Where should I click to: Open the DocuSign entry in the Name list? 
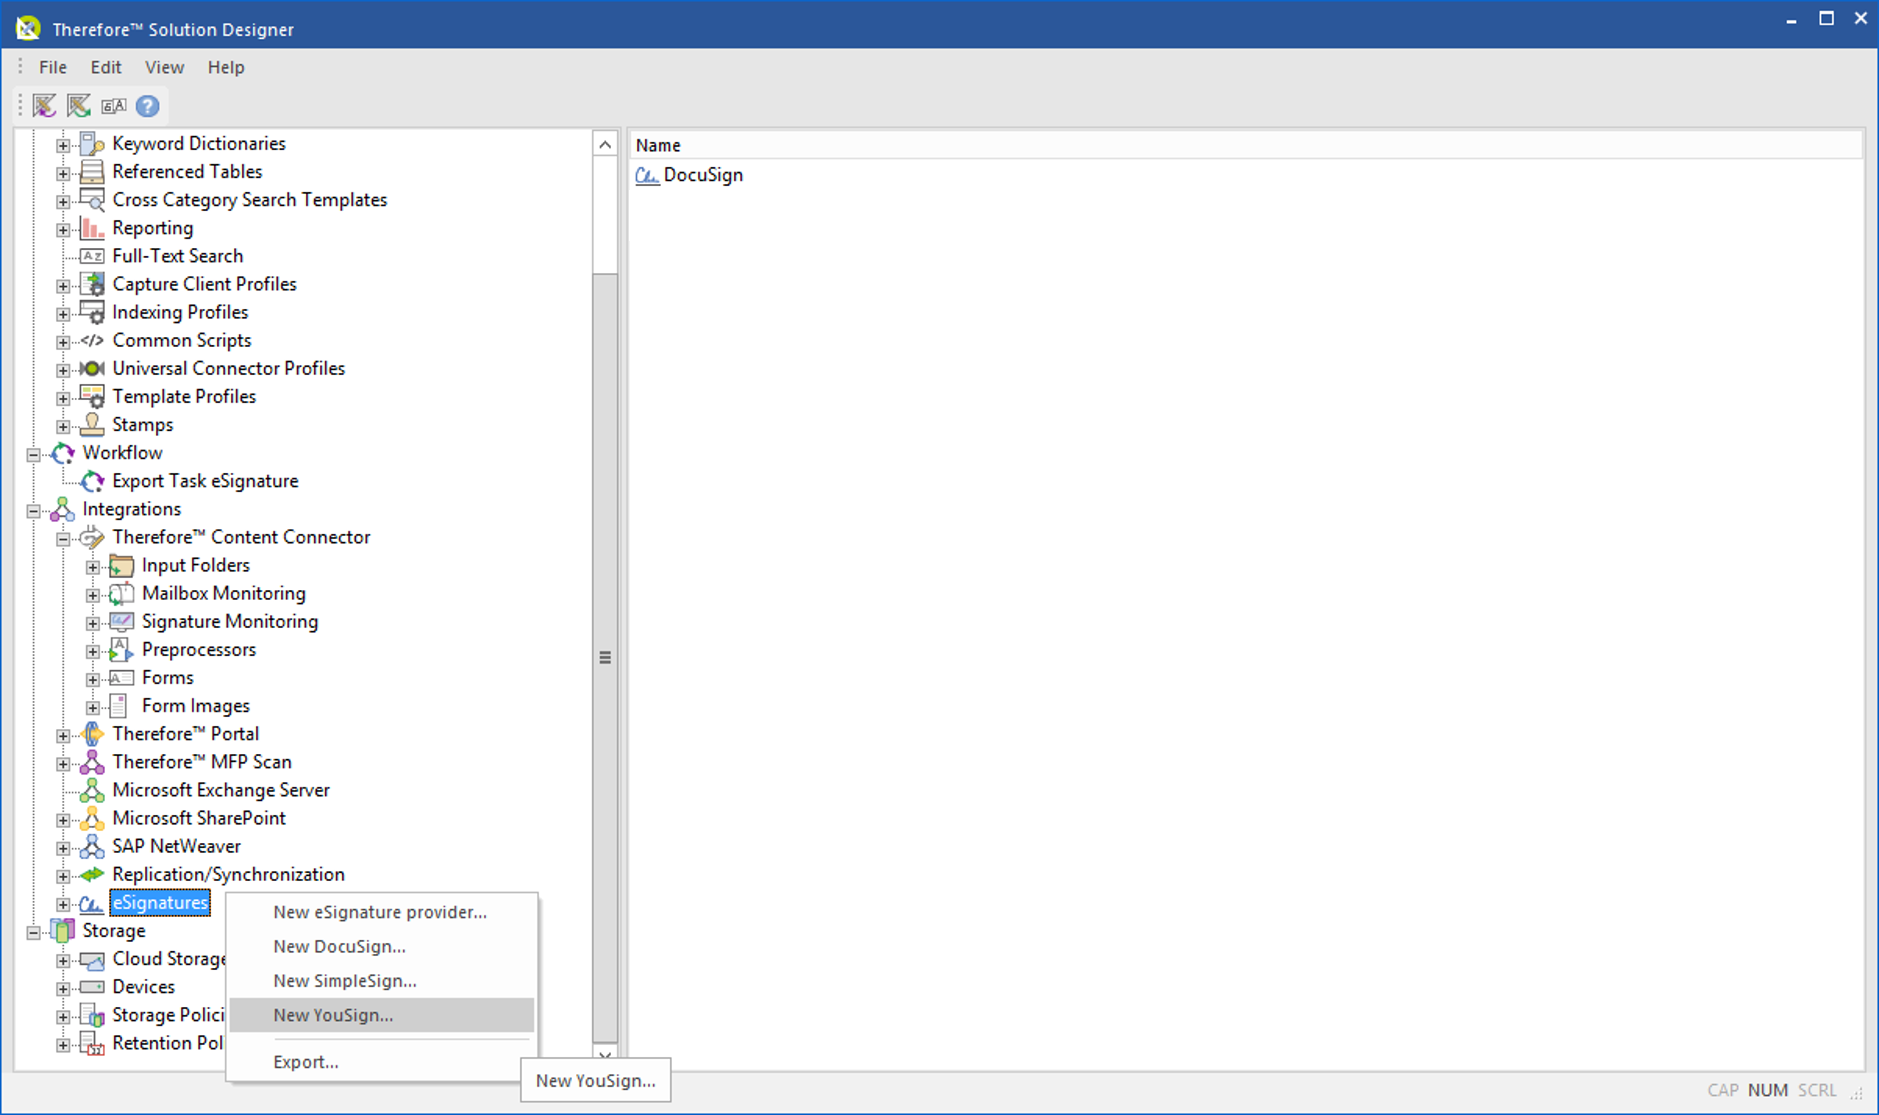click(x=703, y=175)
